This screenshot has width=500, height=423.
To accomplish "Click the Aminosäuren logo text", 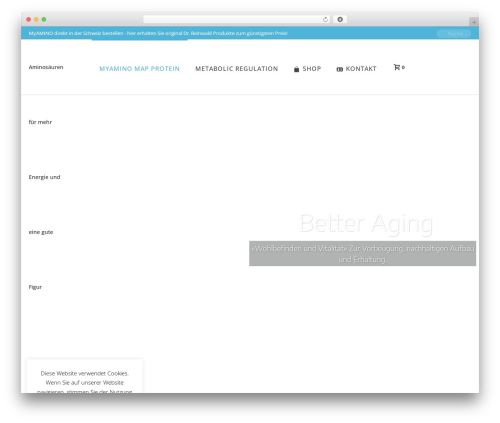I will pyautogui.click(x=46, y=67).
